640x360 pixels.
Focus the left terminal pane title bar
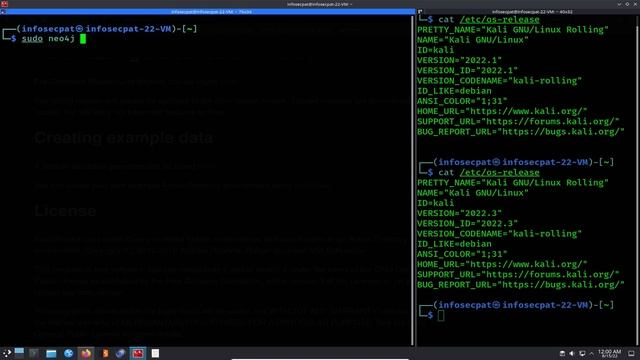tap(210, 12)
